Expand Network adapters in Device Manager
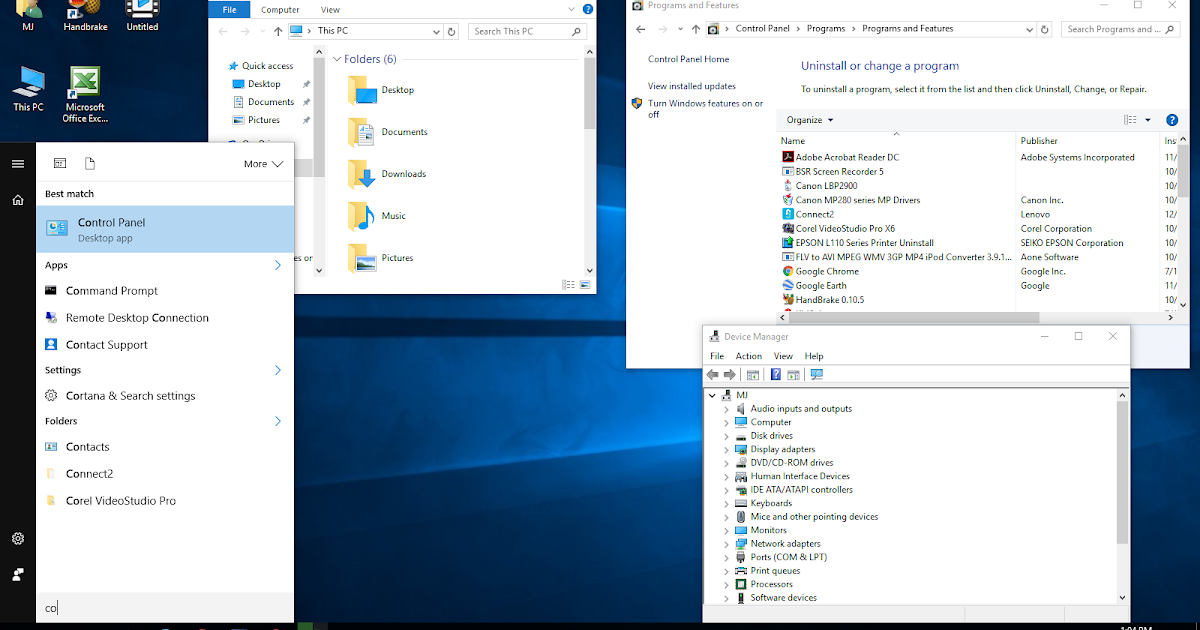Screen dimensions: 1200x630 tap(726, 544)
